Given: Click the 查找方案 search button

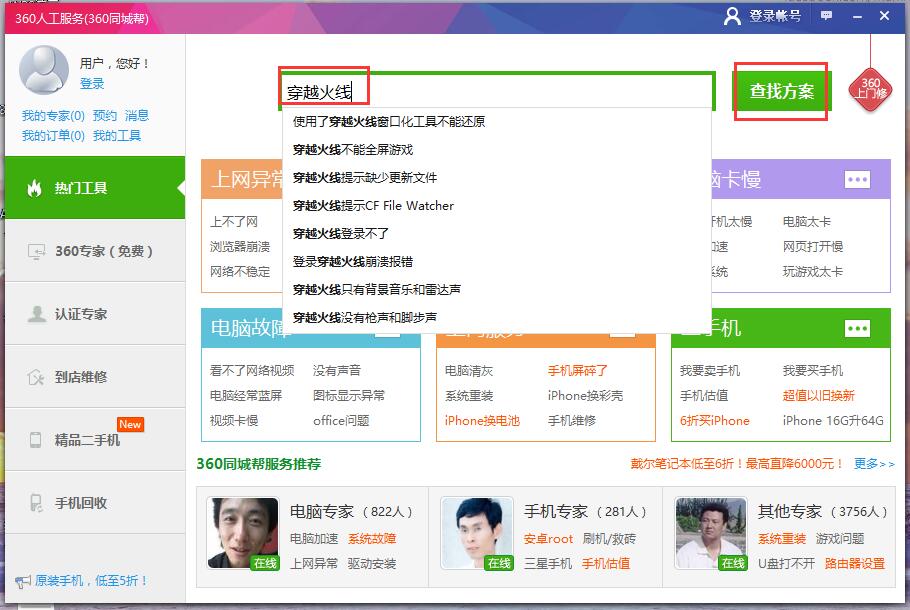Looking at the screenshot, I should [x=781, y=91].
